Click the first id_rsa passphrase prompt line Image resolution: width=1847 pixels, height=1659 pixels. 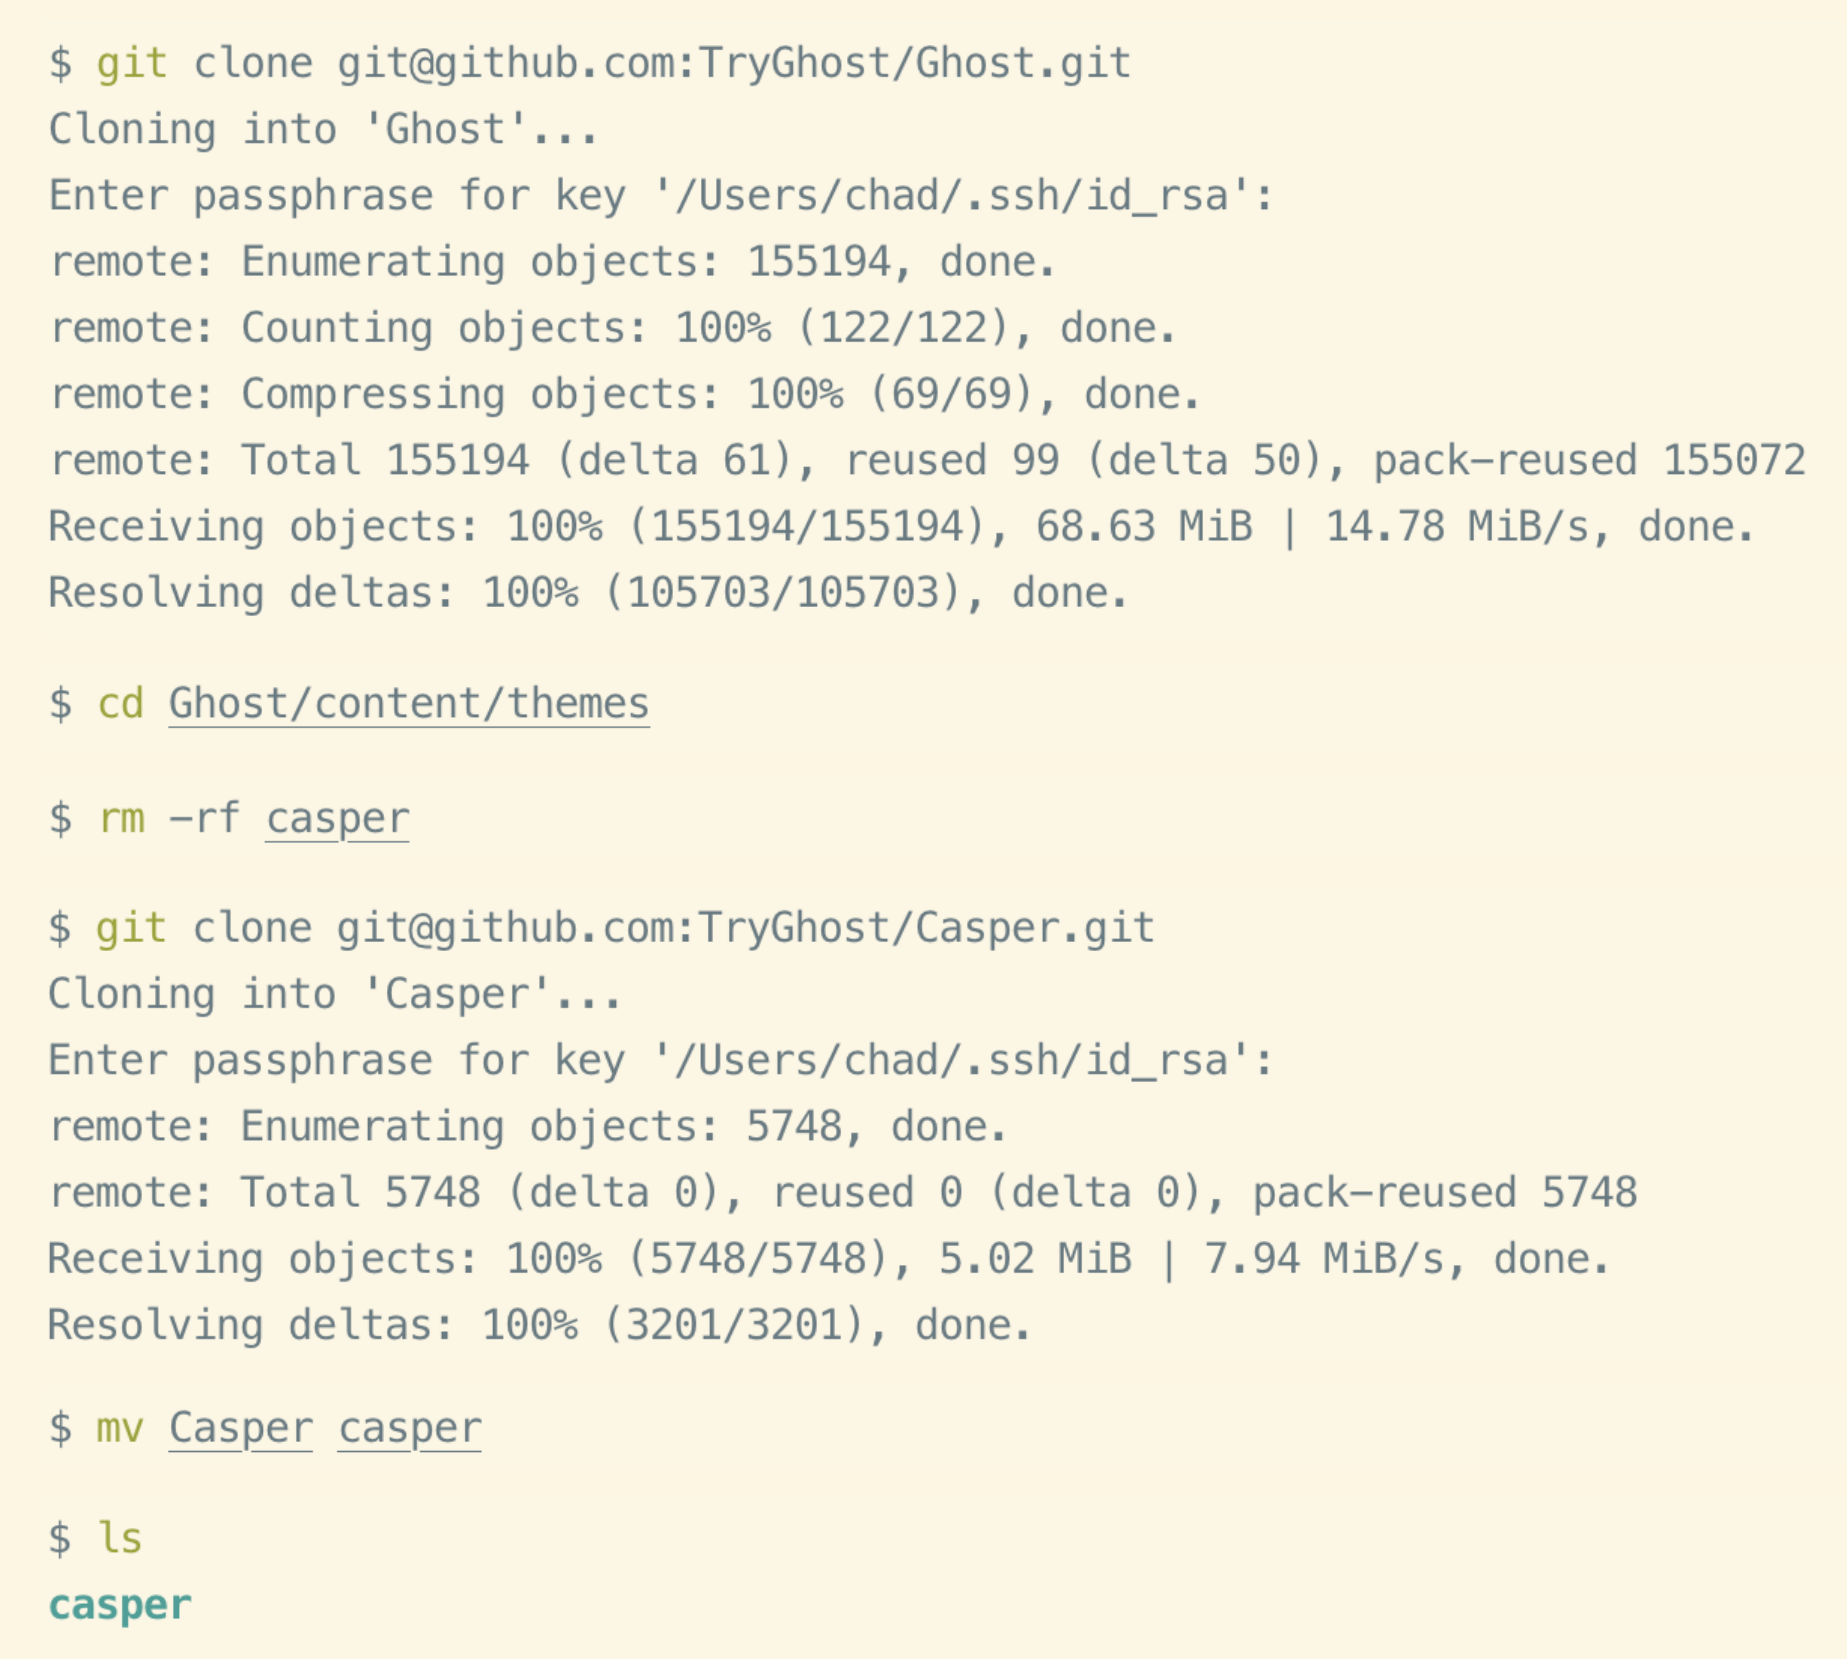pyautogui.click(x=662, y=196)
